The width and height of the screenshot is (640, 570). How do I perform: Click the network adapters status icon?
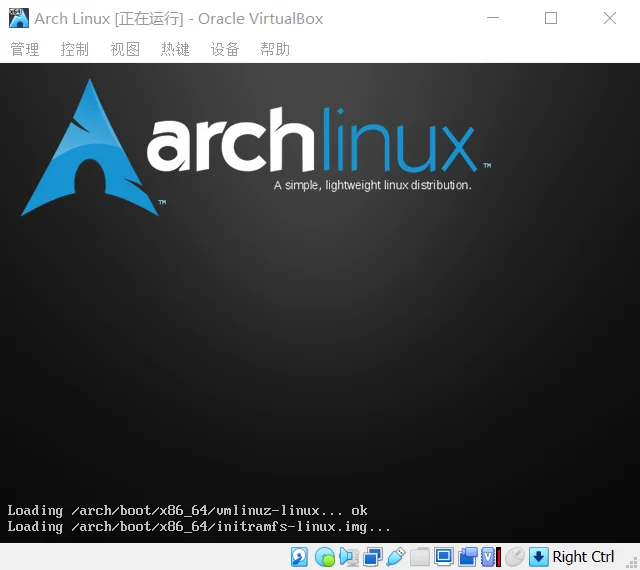coord(373,557)
